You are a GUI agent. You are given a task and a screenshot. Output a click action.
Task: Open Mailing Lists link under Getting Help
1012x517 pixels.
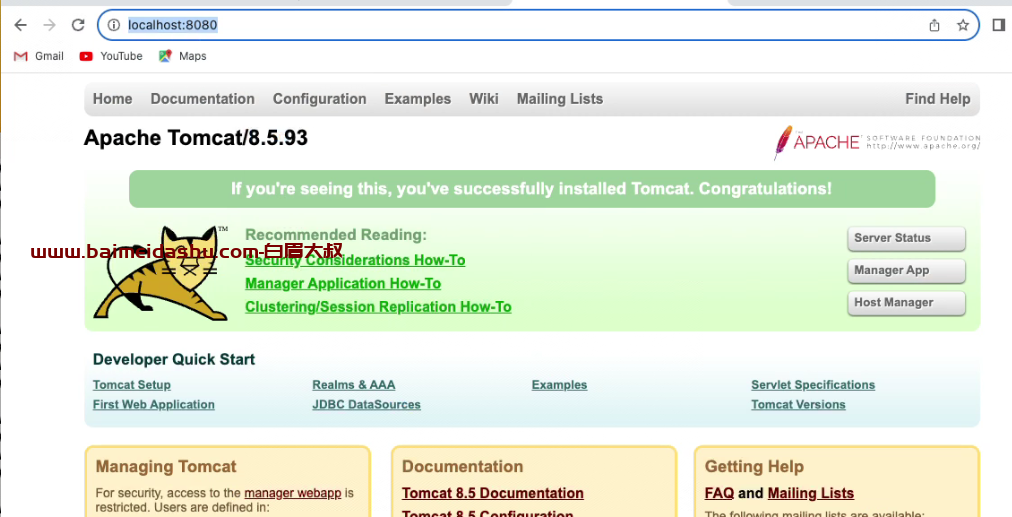tap(811, 493)
